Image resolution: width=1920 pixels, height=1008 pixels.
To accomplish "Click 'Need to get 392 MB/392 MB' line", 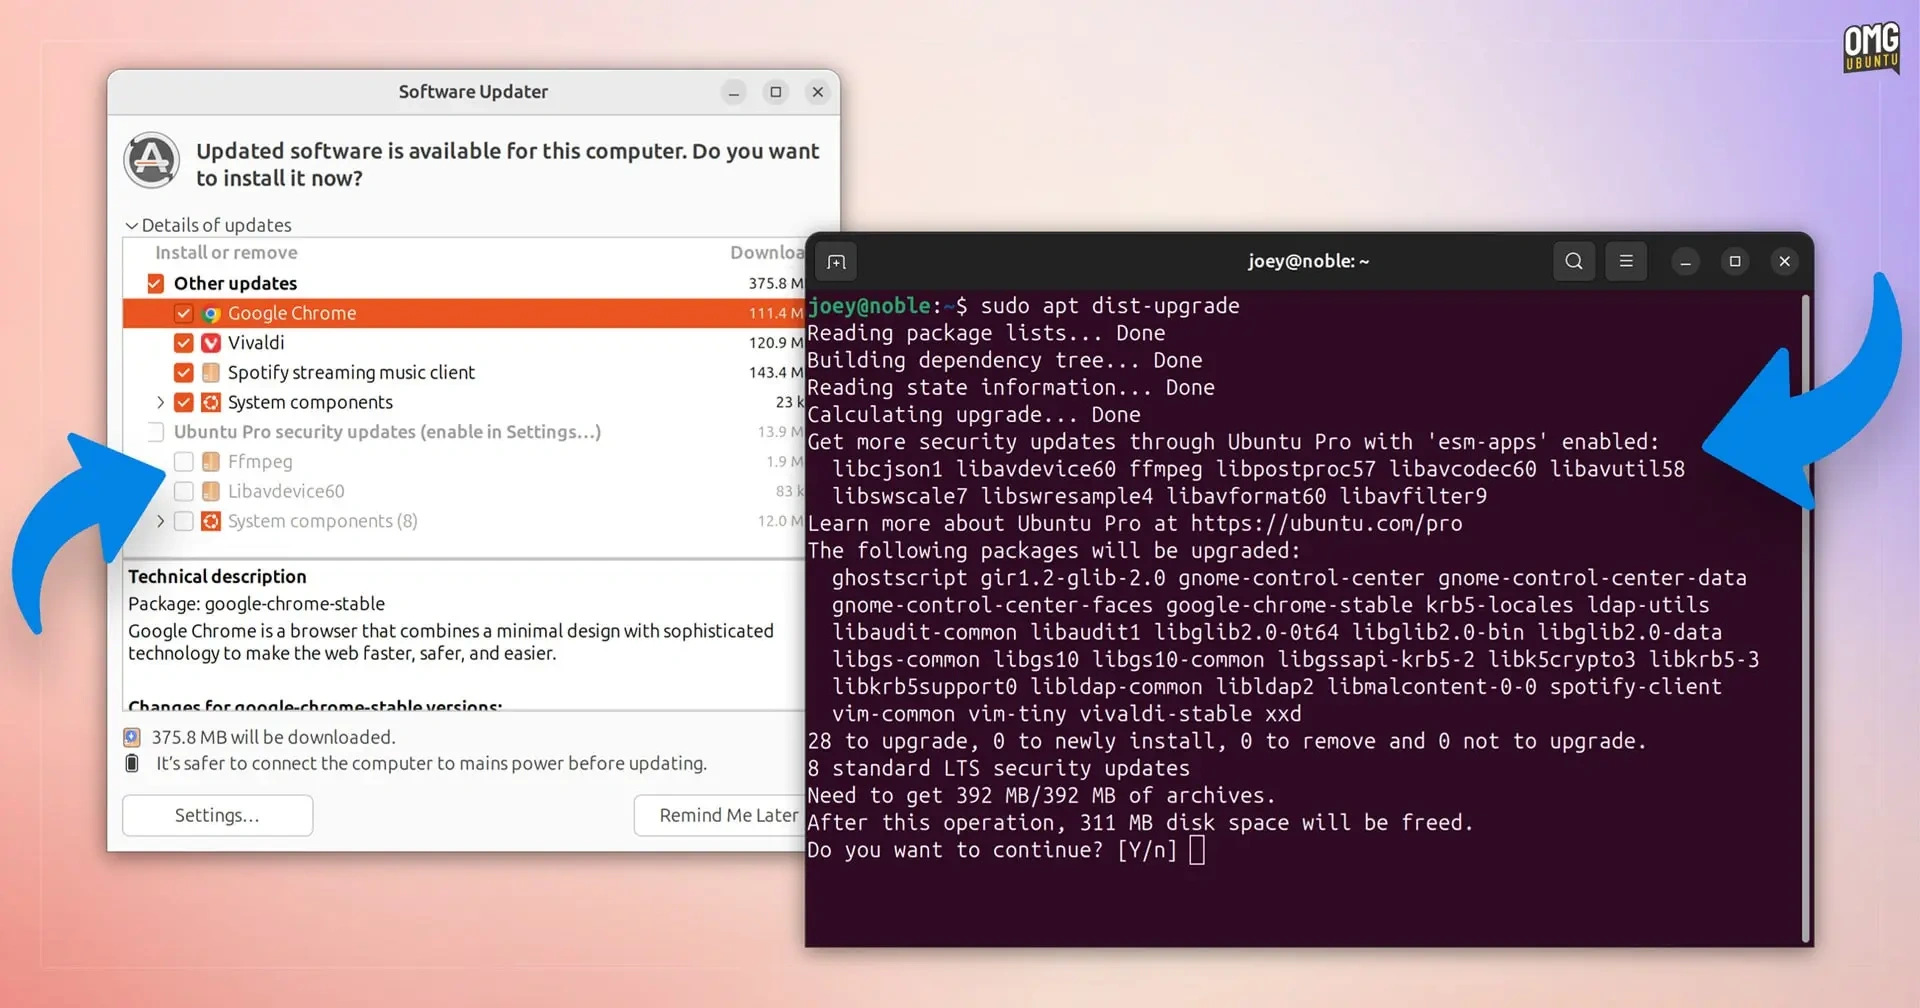I will [1042, 796].
